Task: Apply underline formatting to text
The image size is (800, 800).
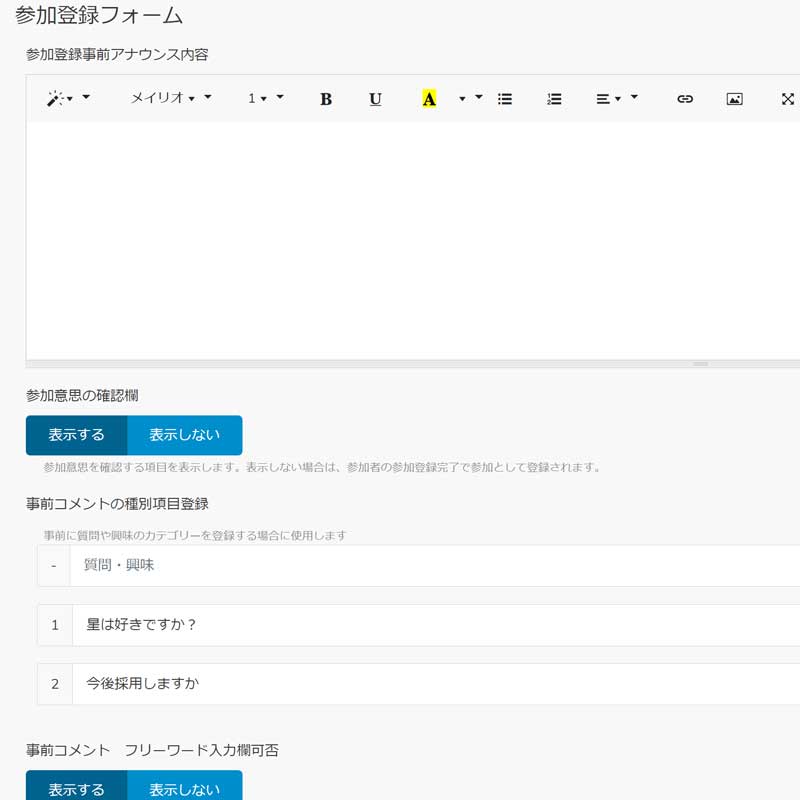Action: click(x=375, y=98)
